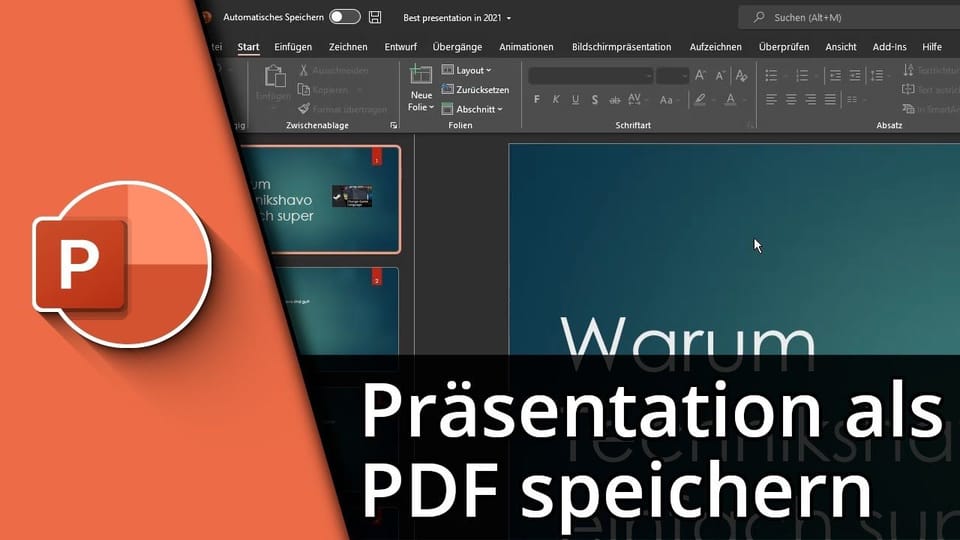Click the font color A swatch

coord(730,100)
